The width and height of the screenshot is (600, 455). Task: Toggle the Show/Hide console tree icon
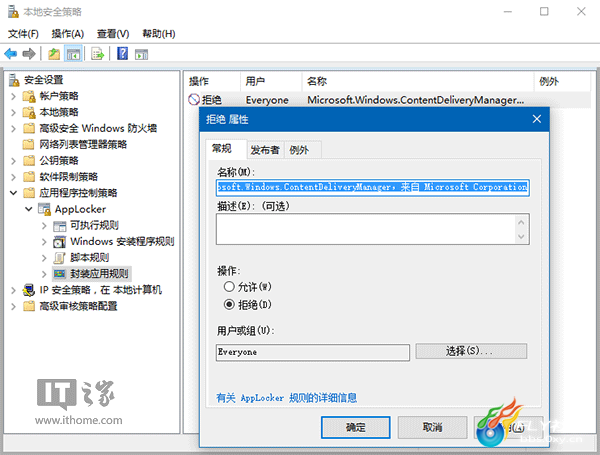73,54
